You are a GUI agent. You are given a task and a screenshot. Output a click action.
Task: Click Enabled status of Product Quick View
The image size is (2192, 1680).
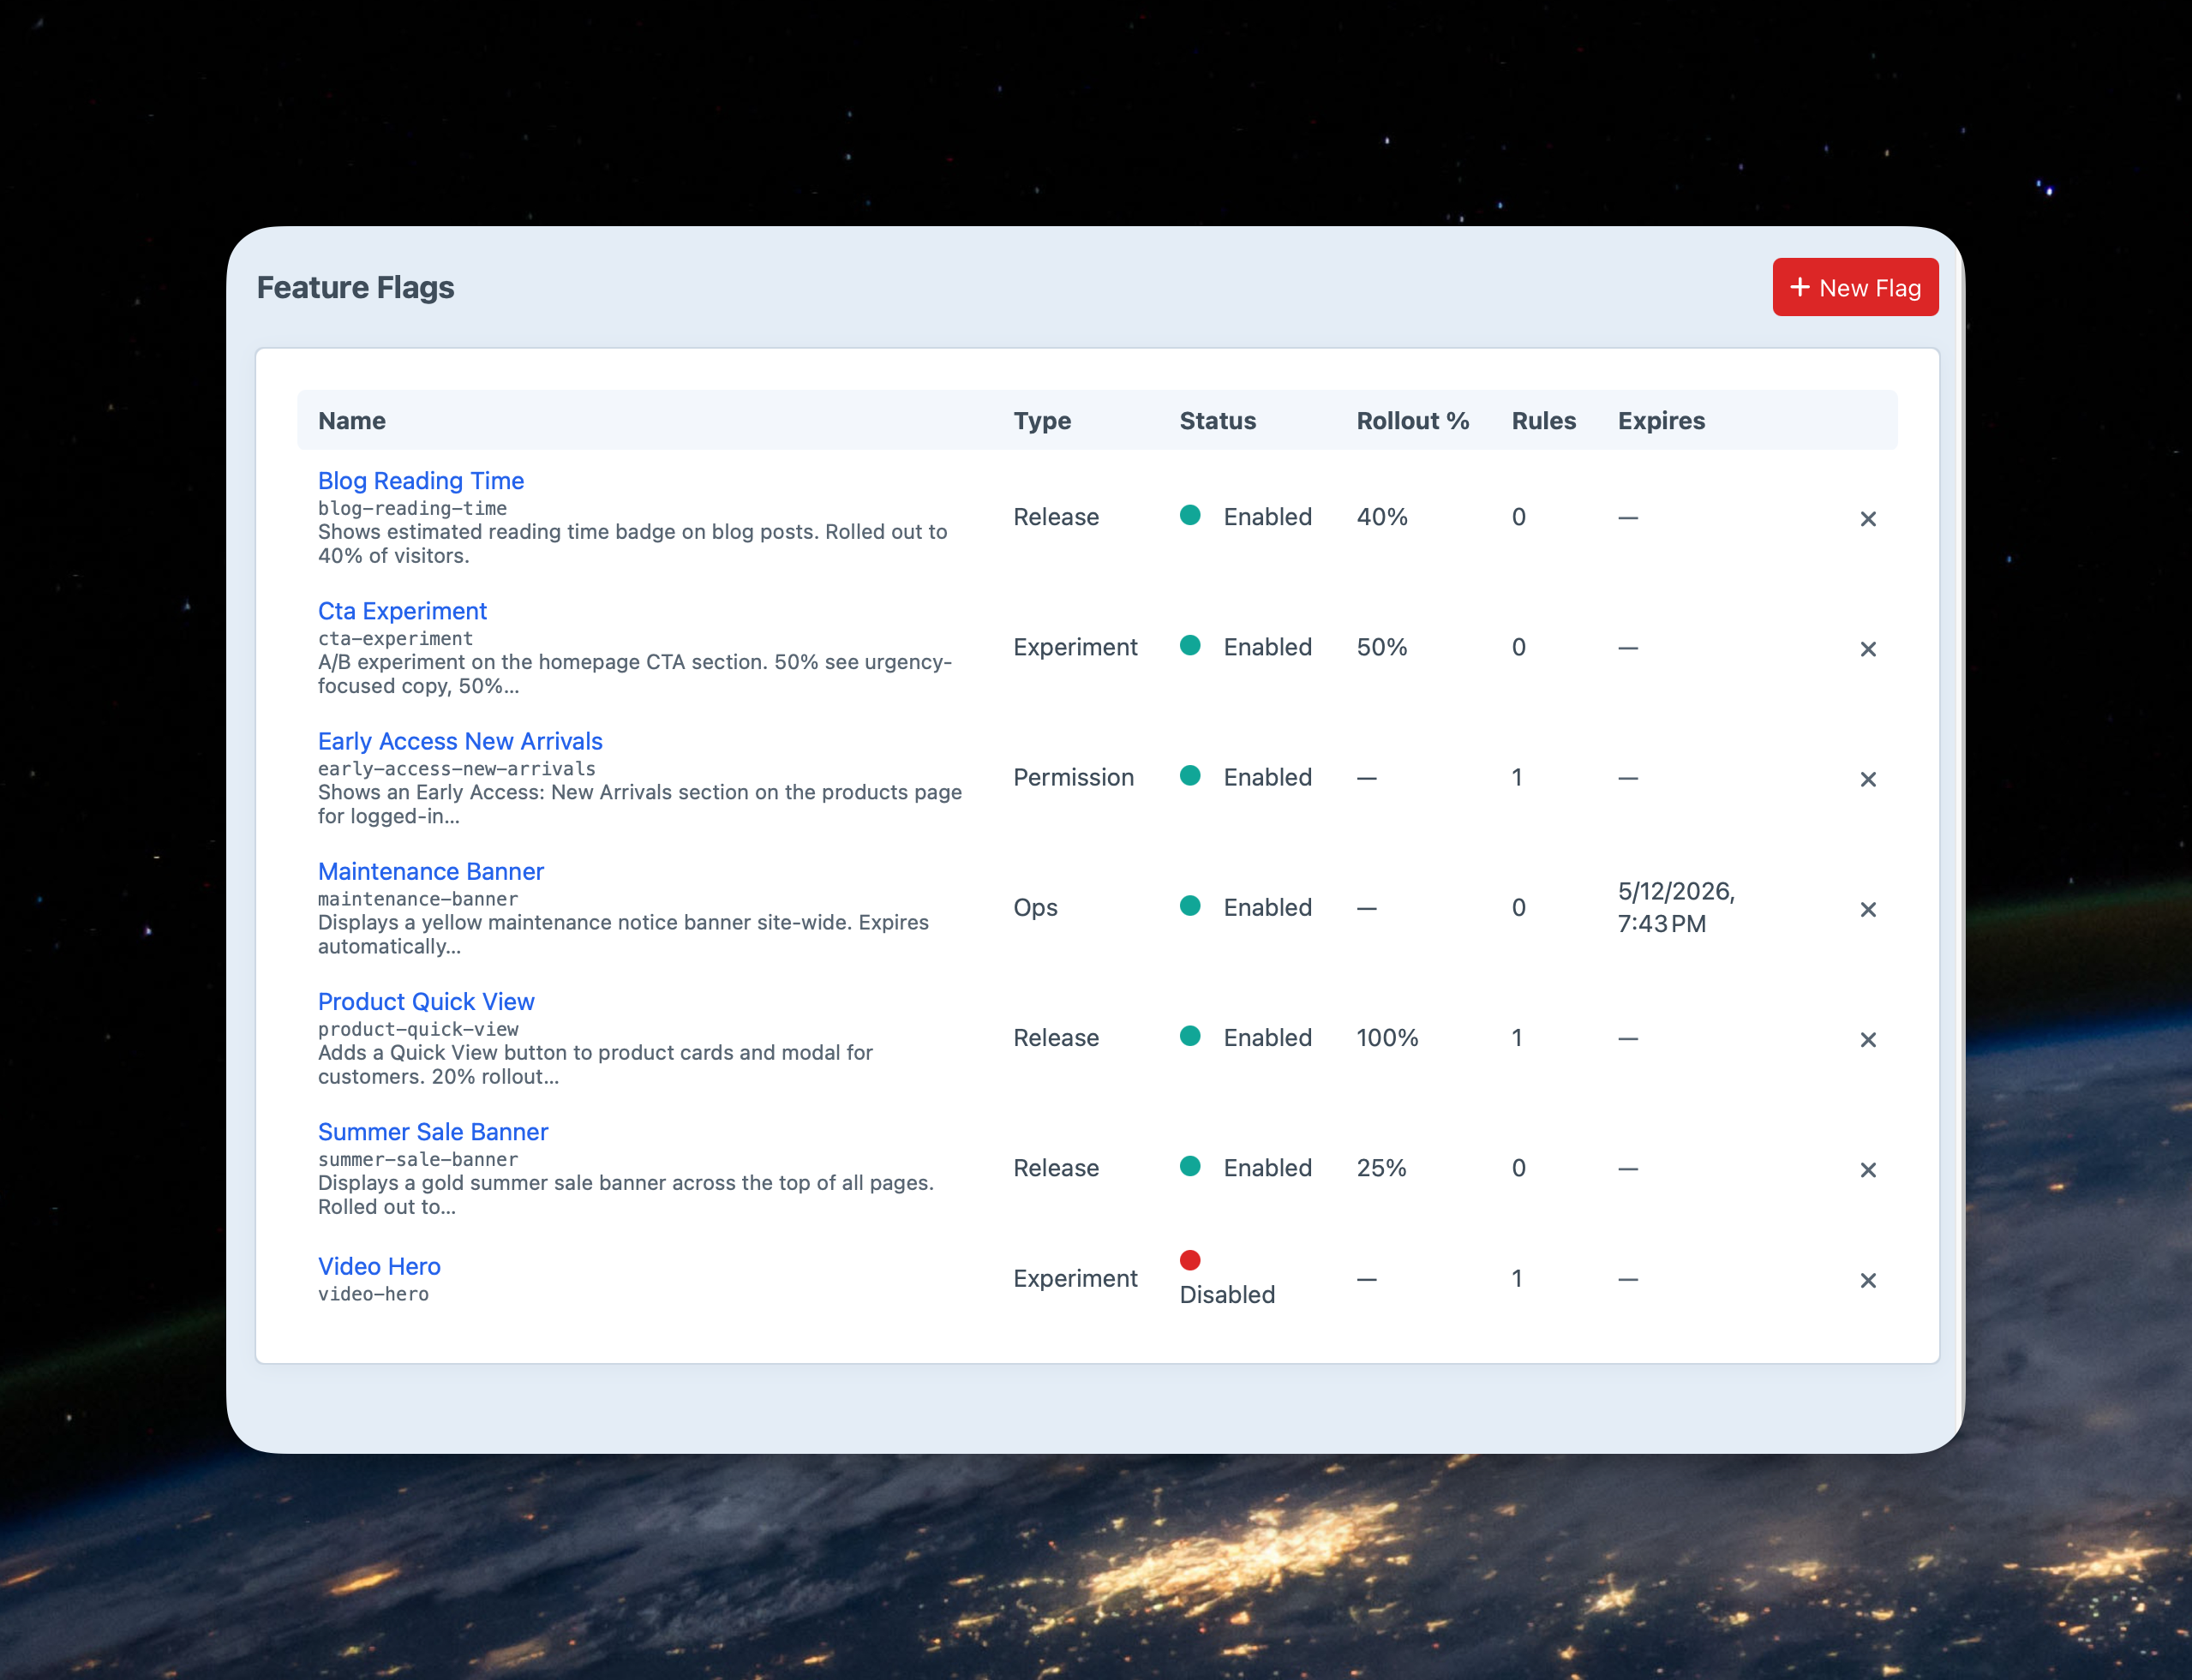click(x=1267, y=1038)
